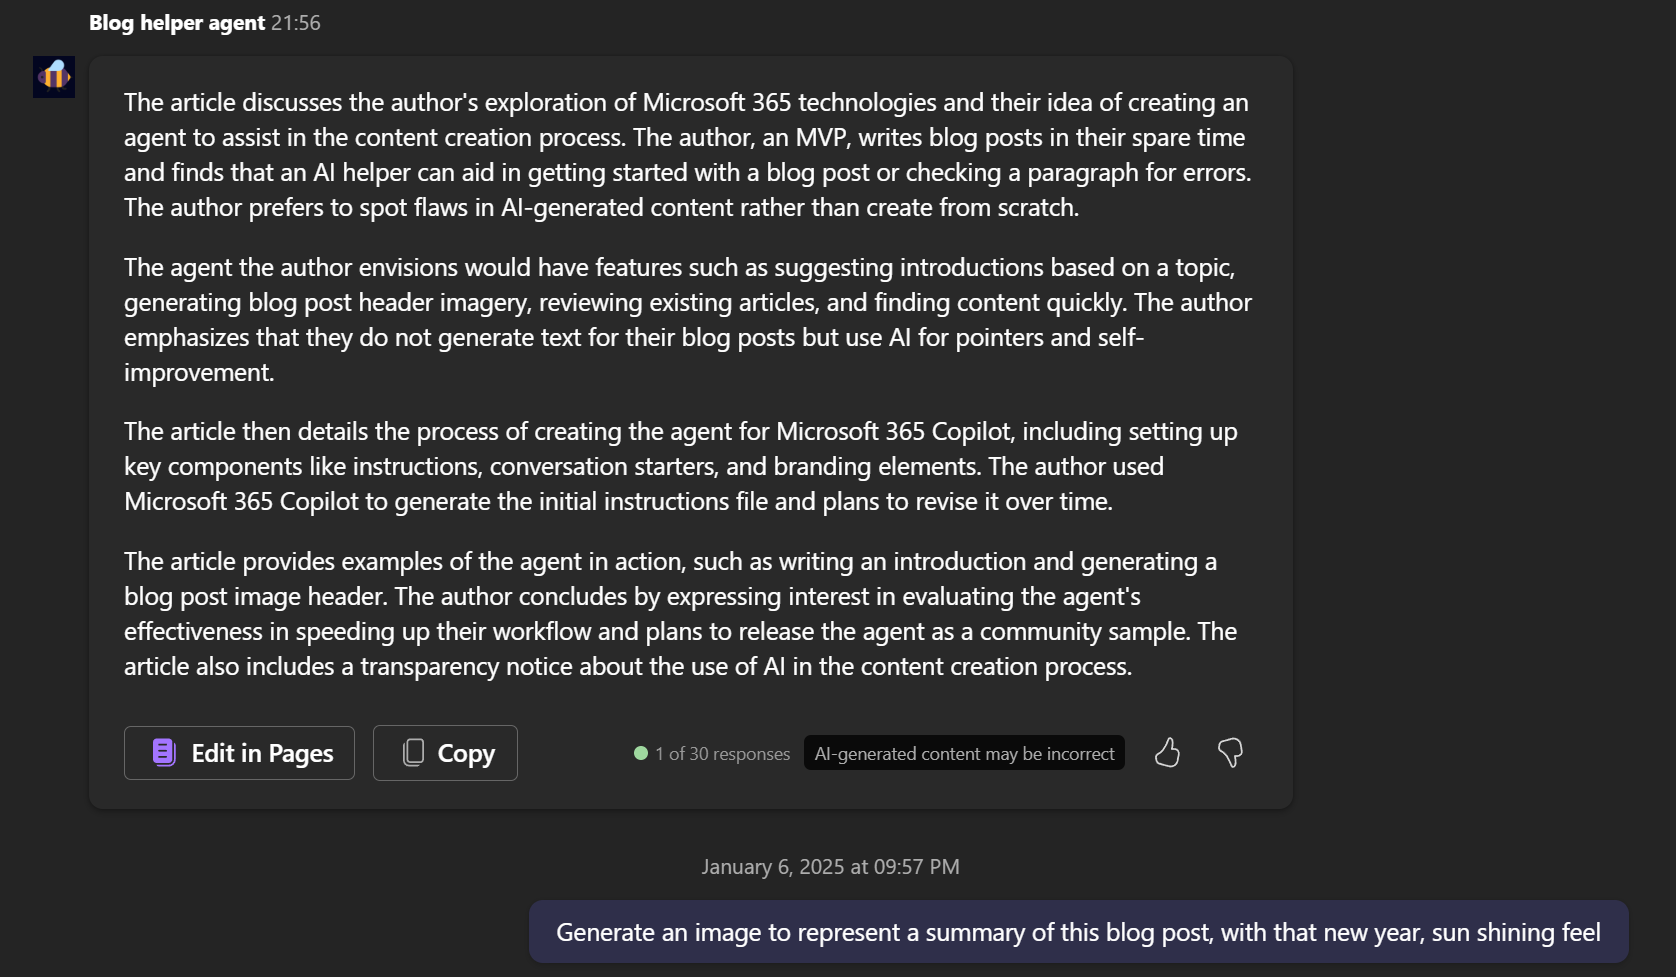Click the 'AI-generated content may be incorrect' badge
1676x977 pixels.
point(963,753)
